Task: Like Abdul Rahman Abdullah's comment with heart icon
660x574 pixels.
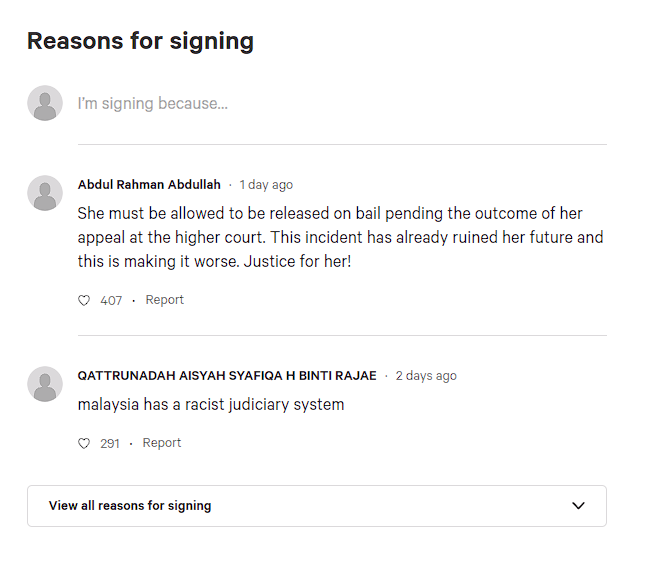Action: tap(84, 300)
